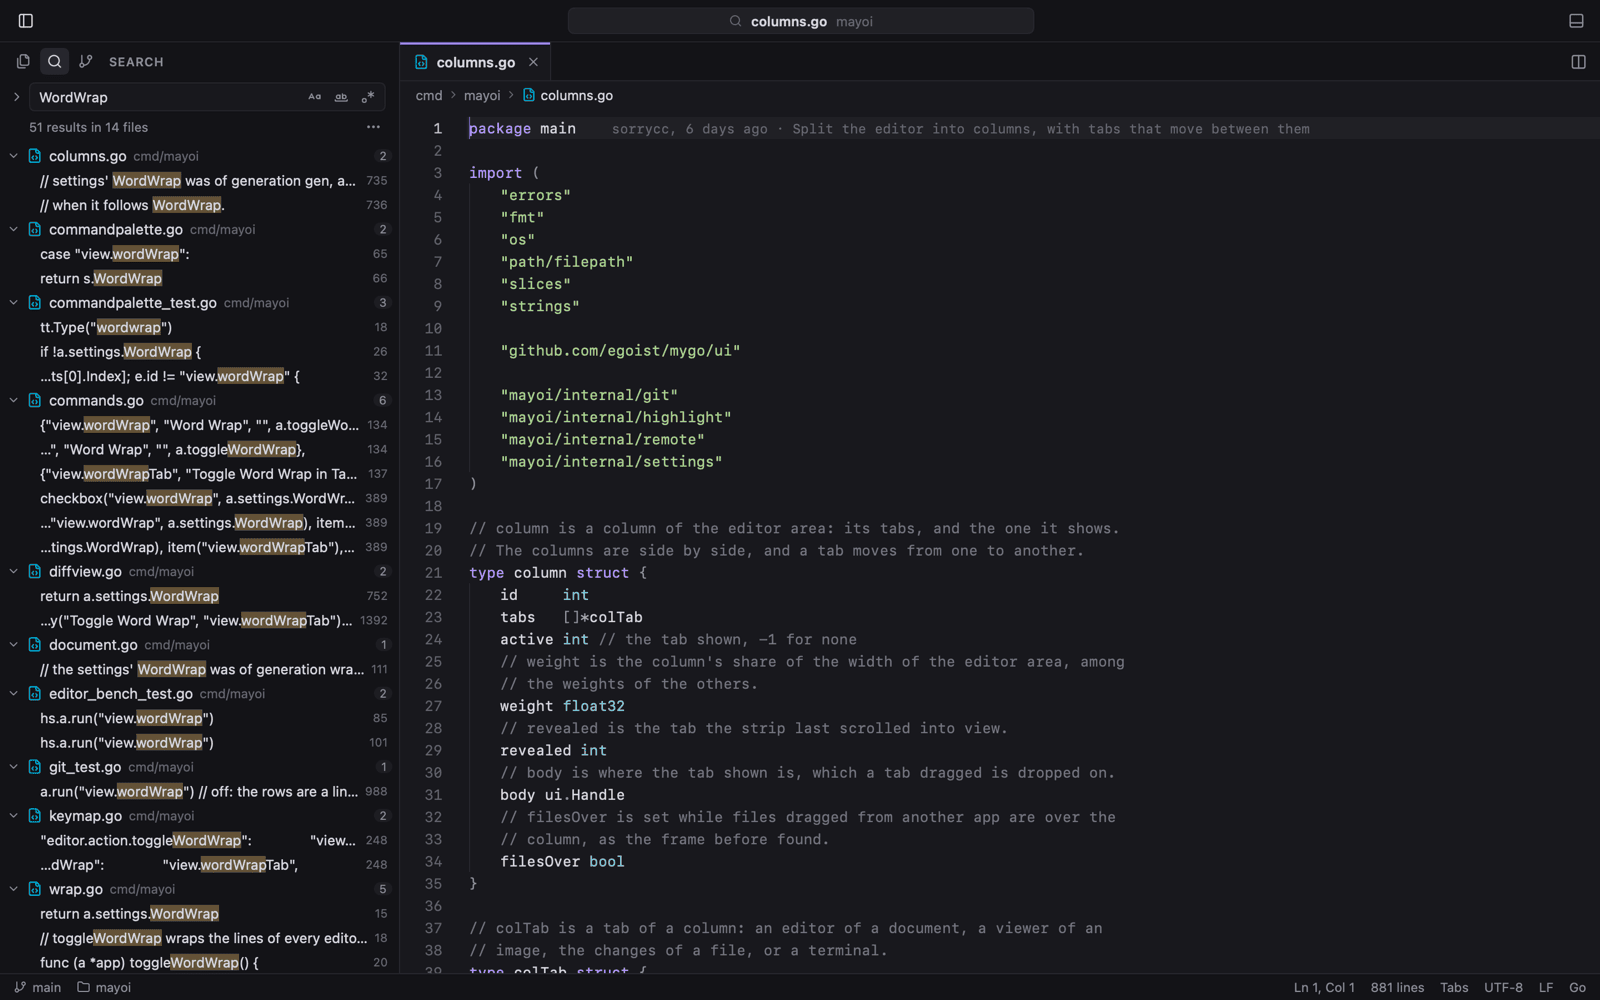
Task: Select the columns.go editor tab
Action: tap(475, 62)
